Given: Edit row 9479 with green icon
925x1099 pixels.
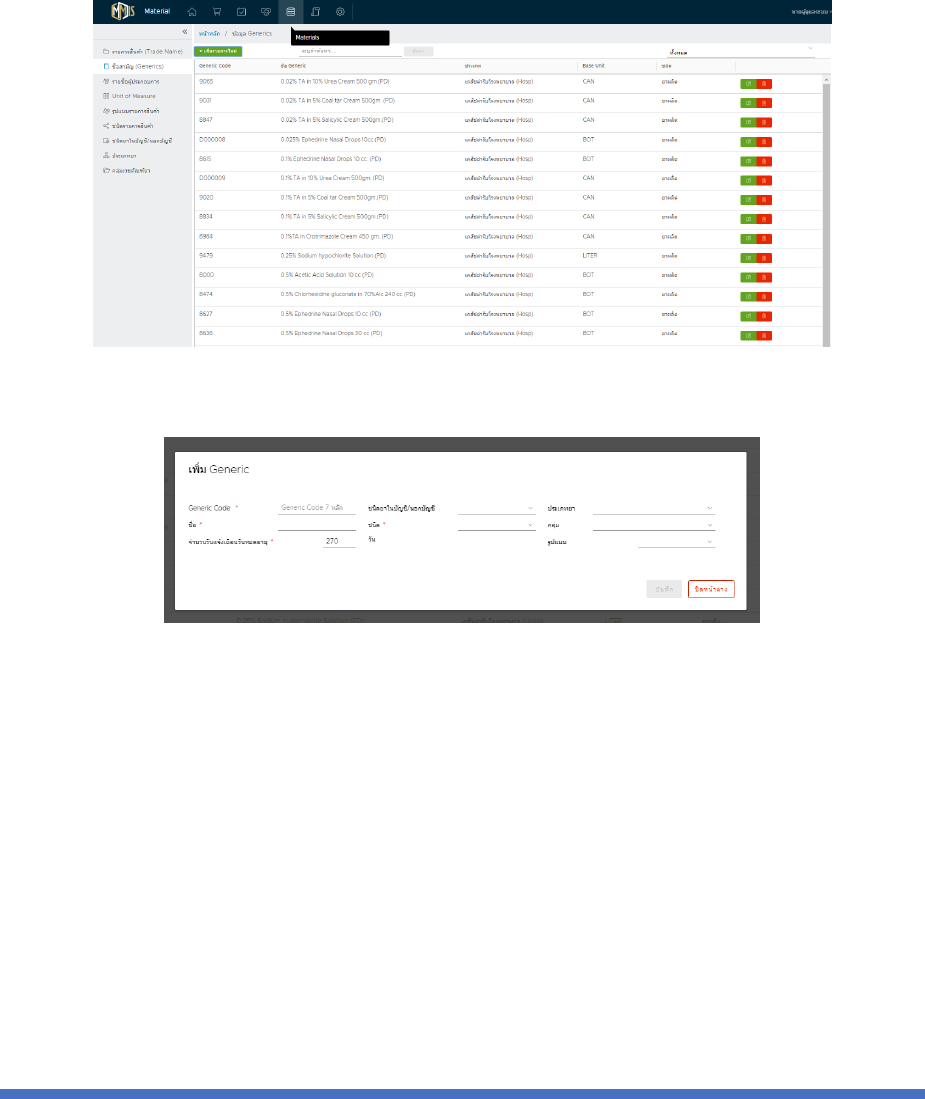Looking at the screenshot, I should point(748,258).
